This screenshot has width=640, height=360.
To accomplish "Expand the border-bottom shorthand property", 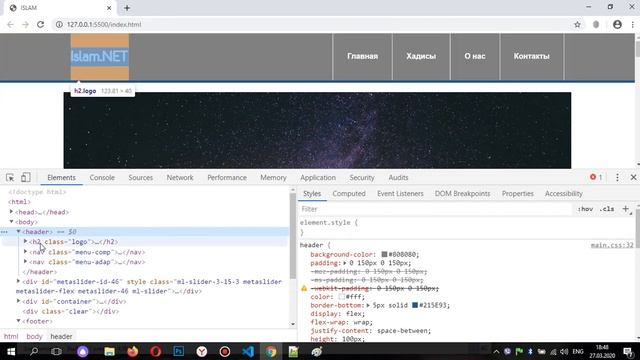I will (x=368, y=305).
